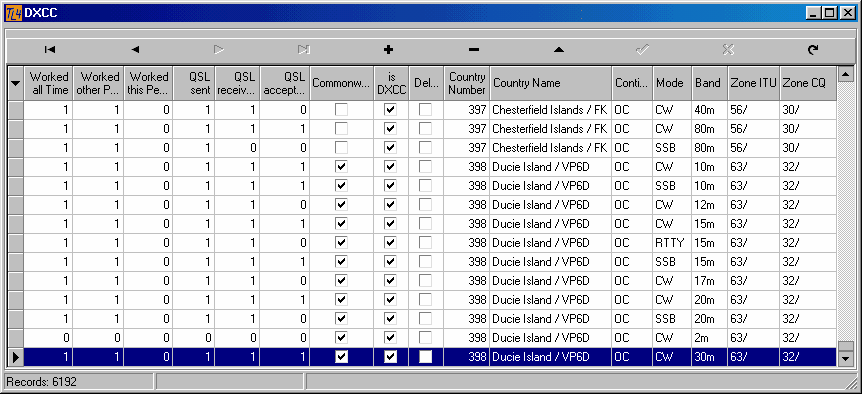Viewport: 862px width, 394px height.
Task: Click the Mode column header
Action: 672,83
